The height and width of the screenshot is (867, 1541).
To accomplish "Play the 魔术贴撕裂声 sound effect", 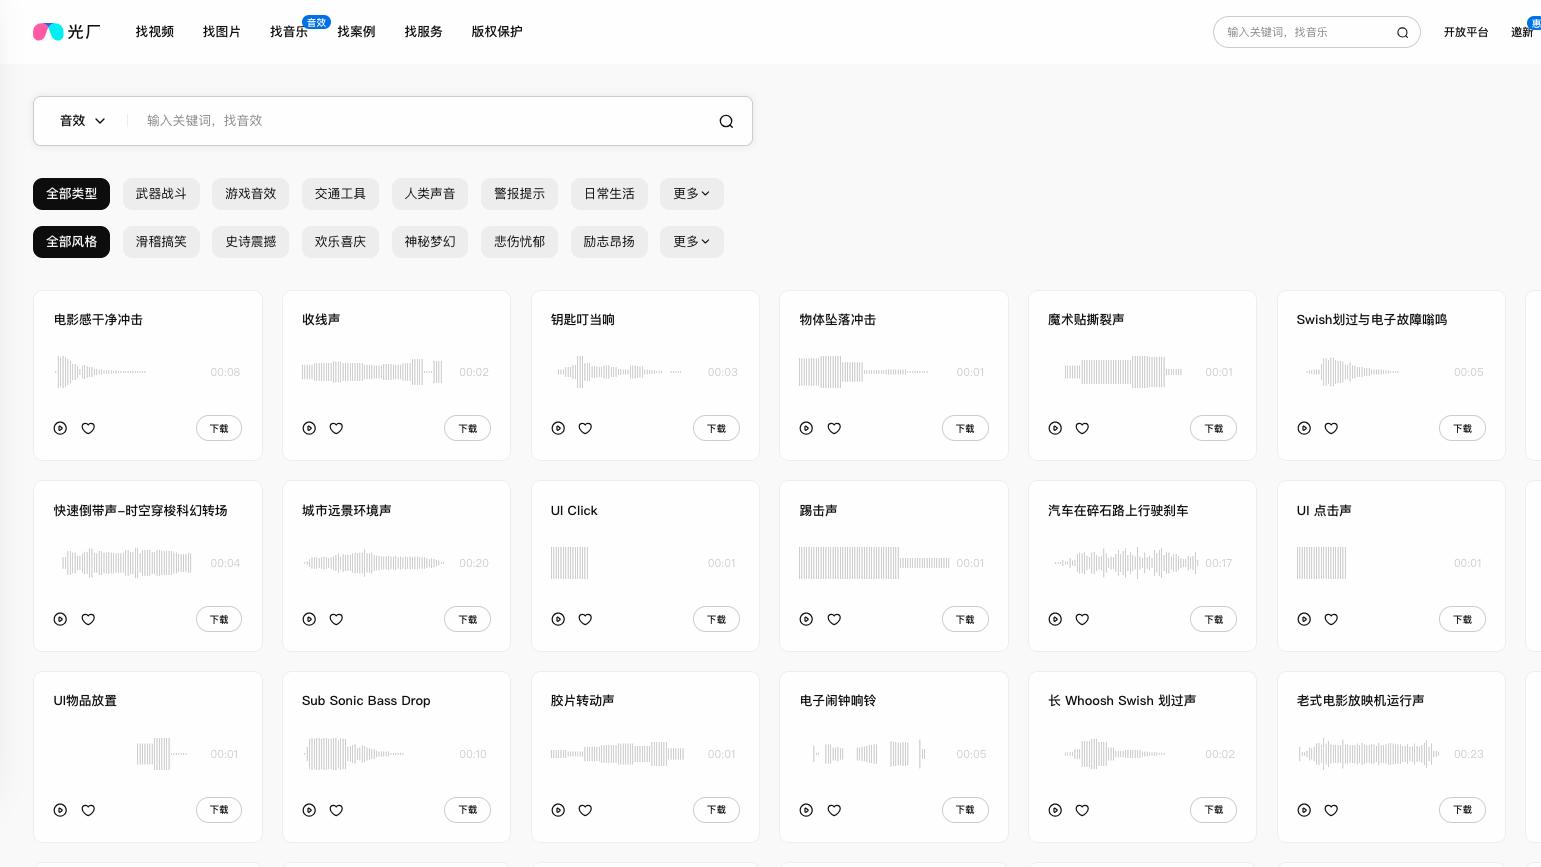I will coord(1055,428).
